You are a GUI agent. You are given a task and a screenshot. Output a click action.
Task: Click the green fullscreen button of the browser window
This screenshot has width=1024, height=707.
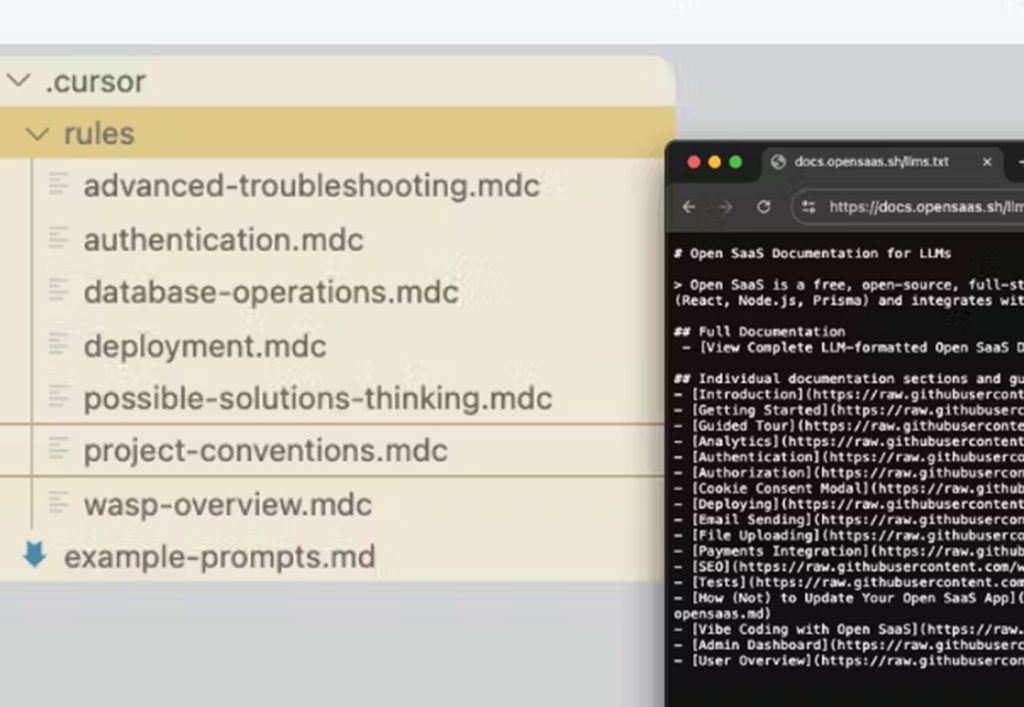click(x=736, y=162)
